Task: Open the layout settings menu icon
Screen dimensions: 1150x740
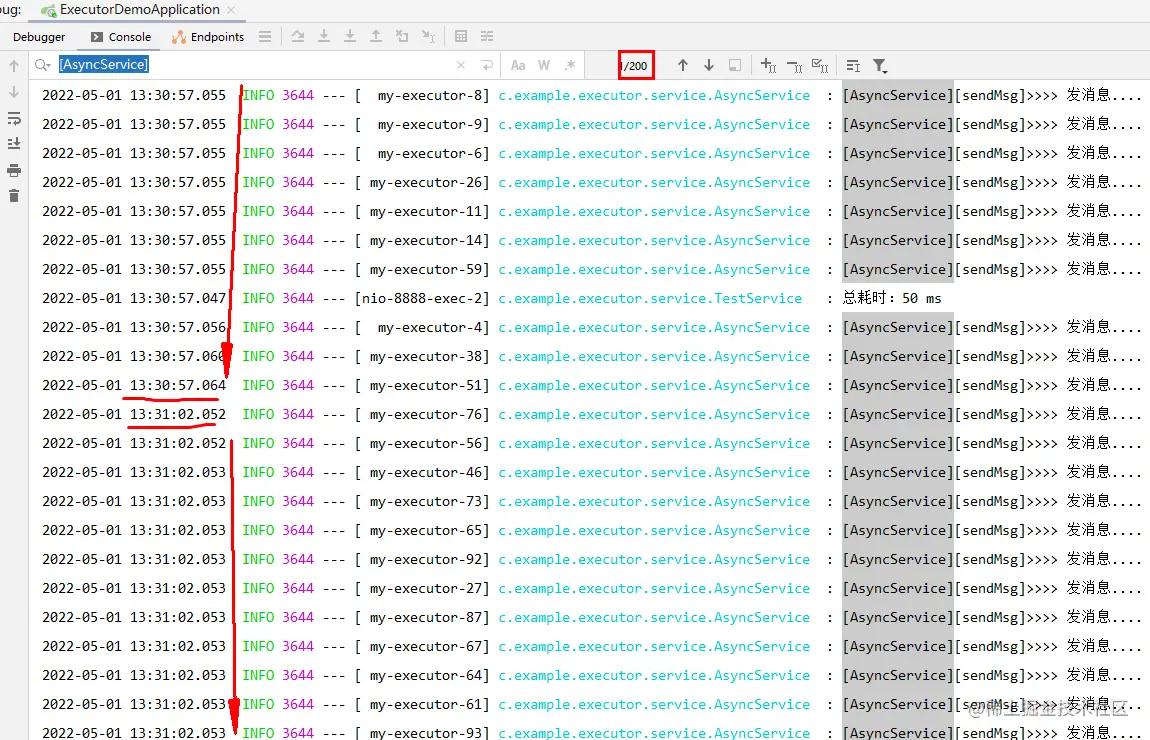Action: (x=265, y=37)
